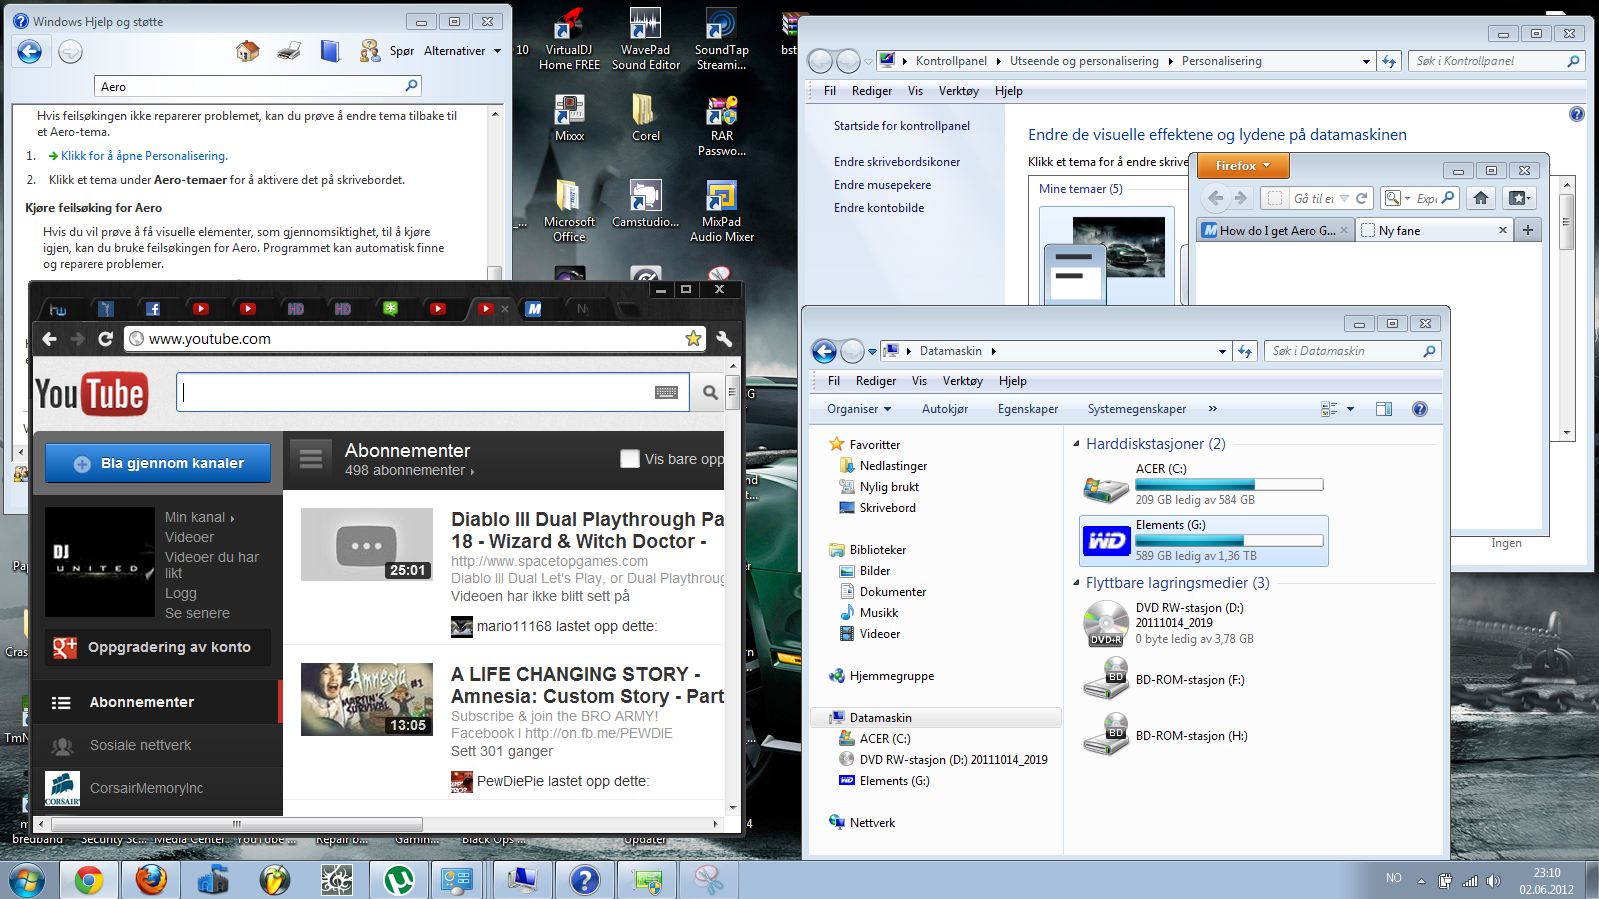Switch to blue M tab in Chrome
The image size is (1599, 899).
(x=534, y=309)
